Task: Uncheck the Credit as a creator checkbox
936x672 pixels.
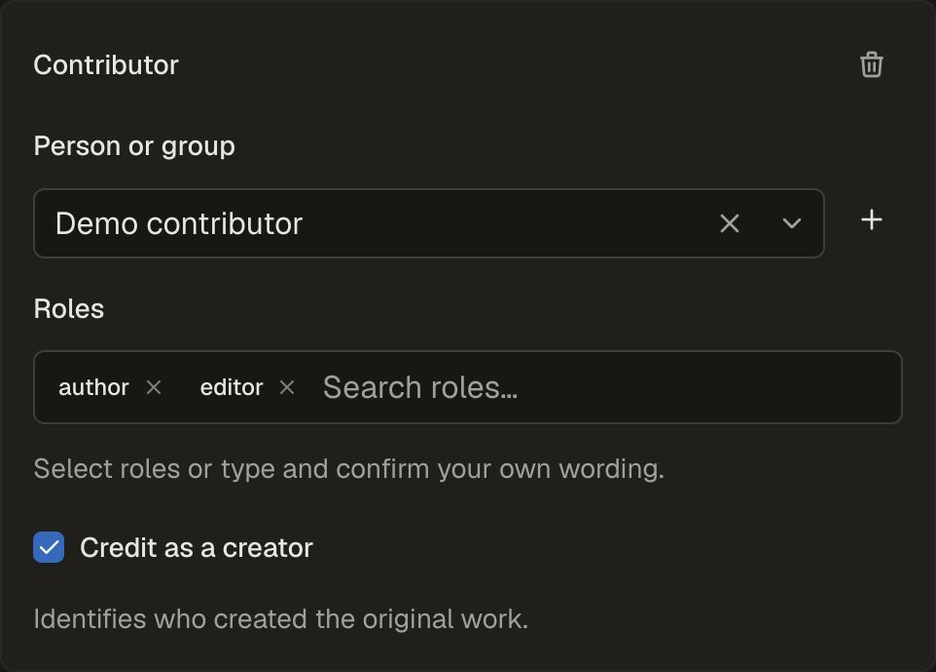Action: pyautogui.click(x=49, y=547)
